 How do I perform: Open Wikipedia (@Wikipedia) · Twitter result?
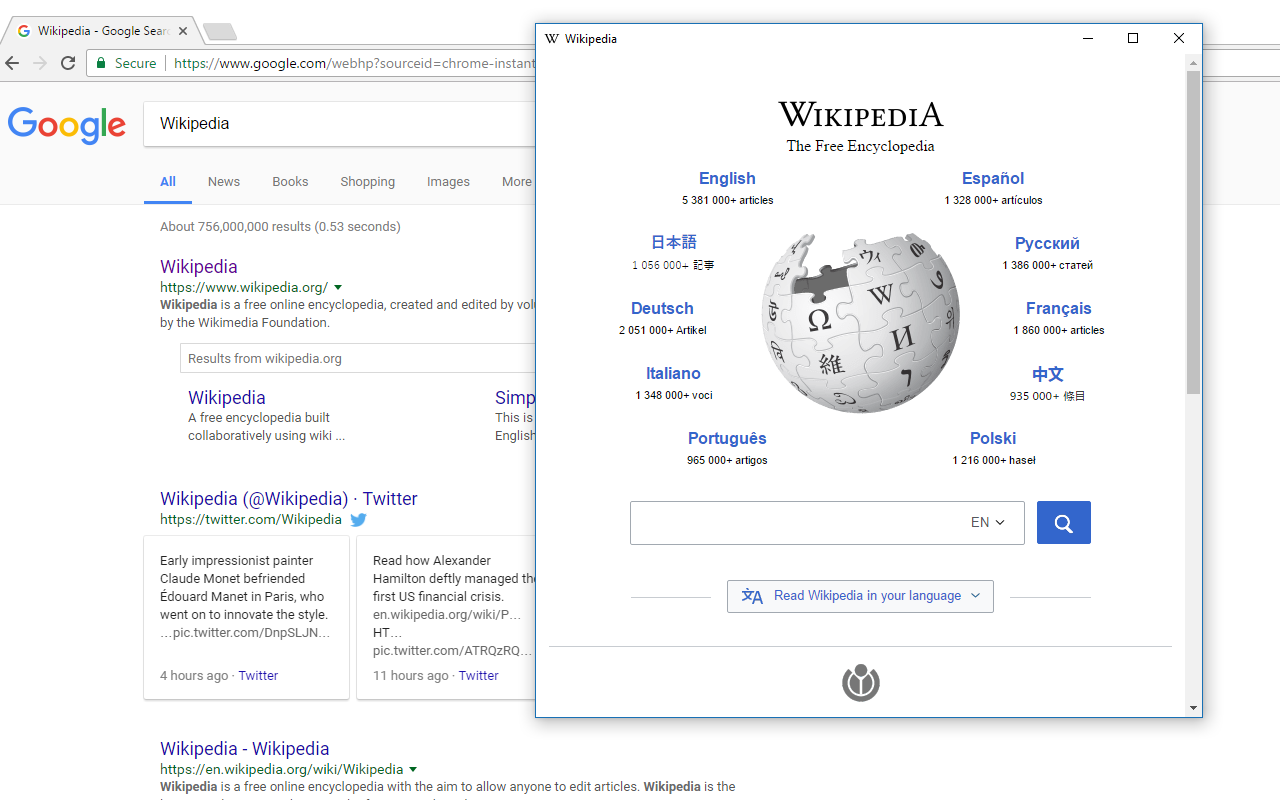[289, 499]
